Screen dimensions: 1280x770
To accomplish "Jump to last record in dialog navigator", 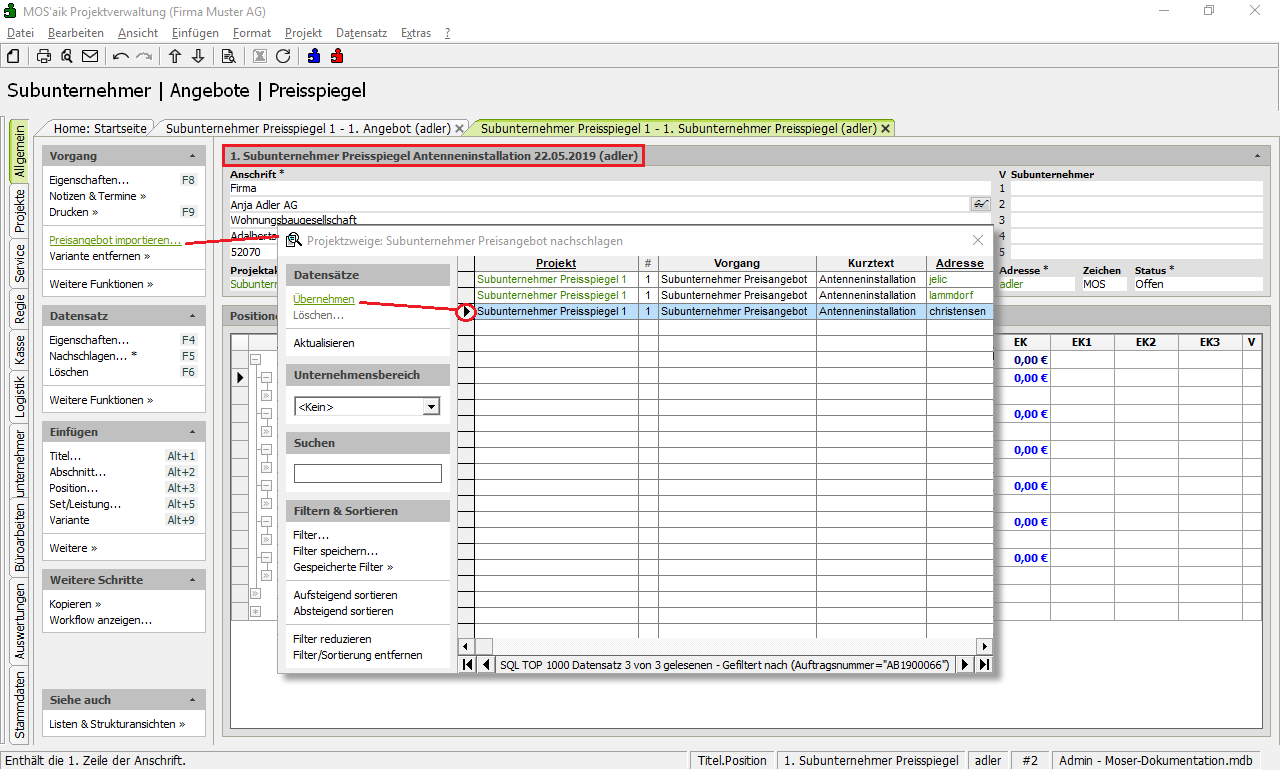I will coord(984,665).
